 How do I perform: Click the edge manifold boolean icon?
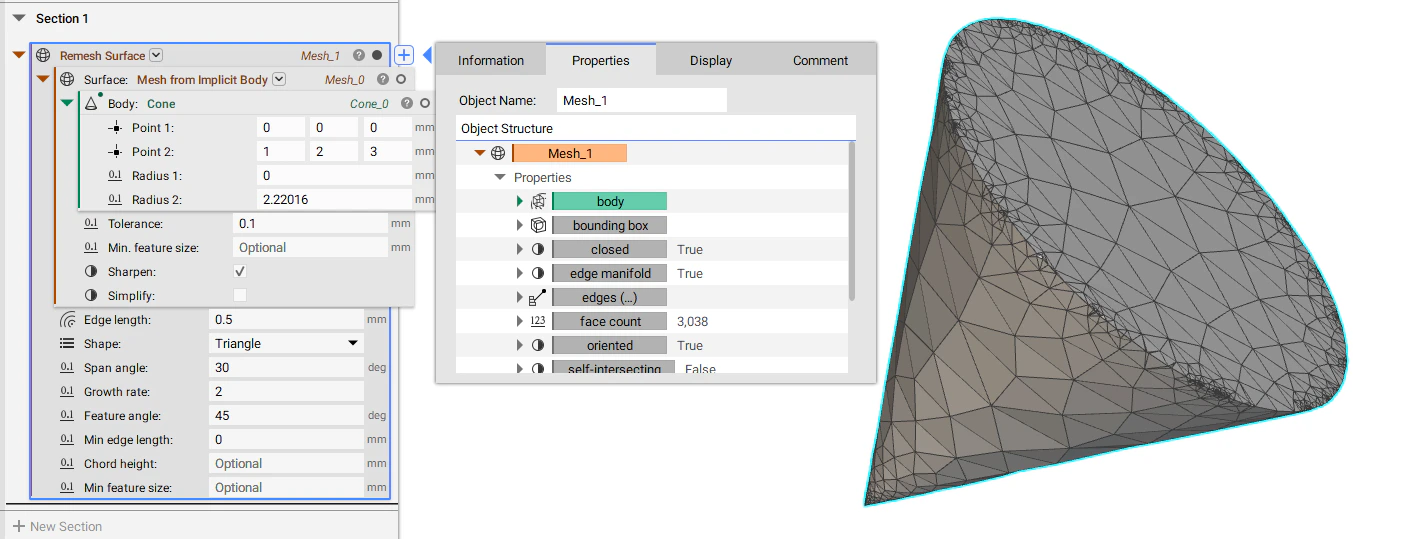point(538,273)
